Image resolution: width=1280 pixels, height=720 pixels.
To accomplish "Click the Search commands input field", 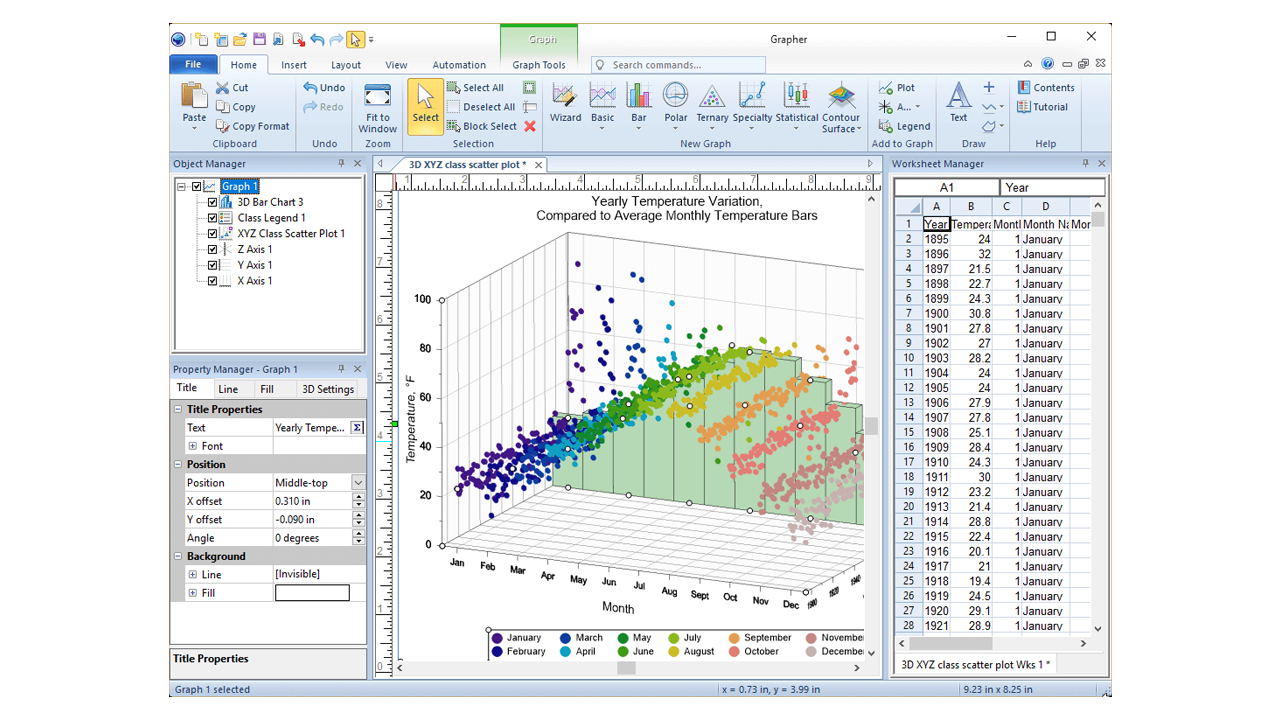I will click(x=685, y=65).
